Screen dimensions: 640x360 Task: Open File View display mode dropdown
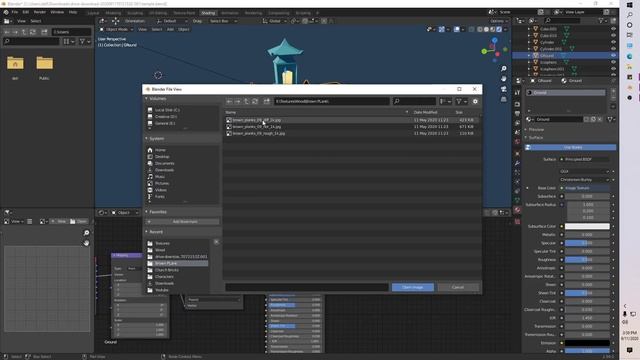tap(445, 101)
